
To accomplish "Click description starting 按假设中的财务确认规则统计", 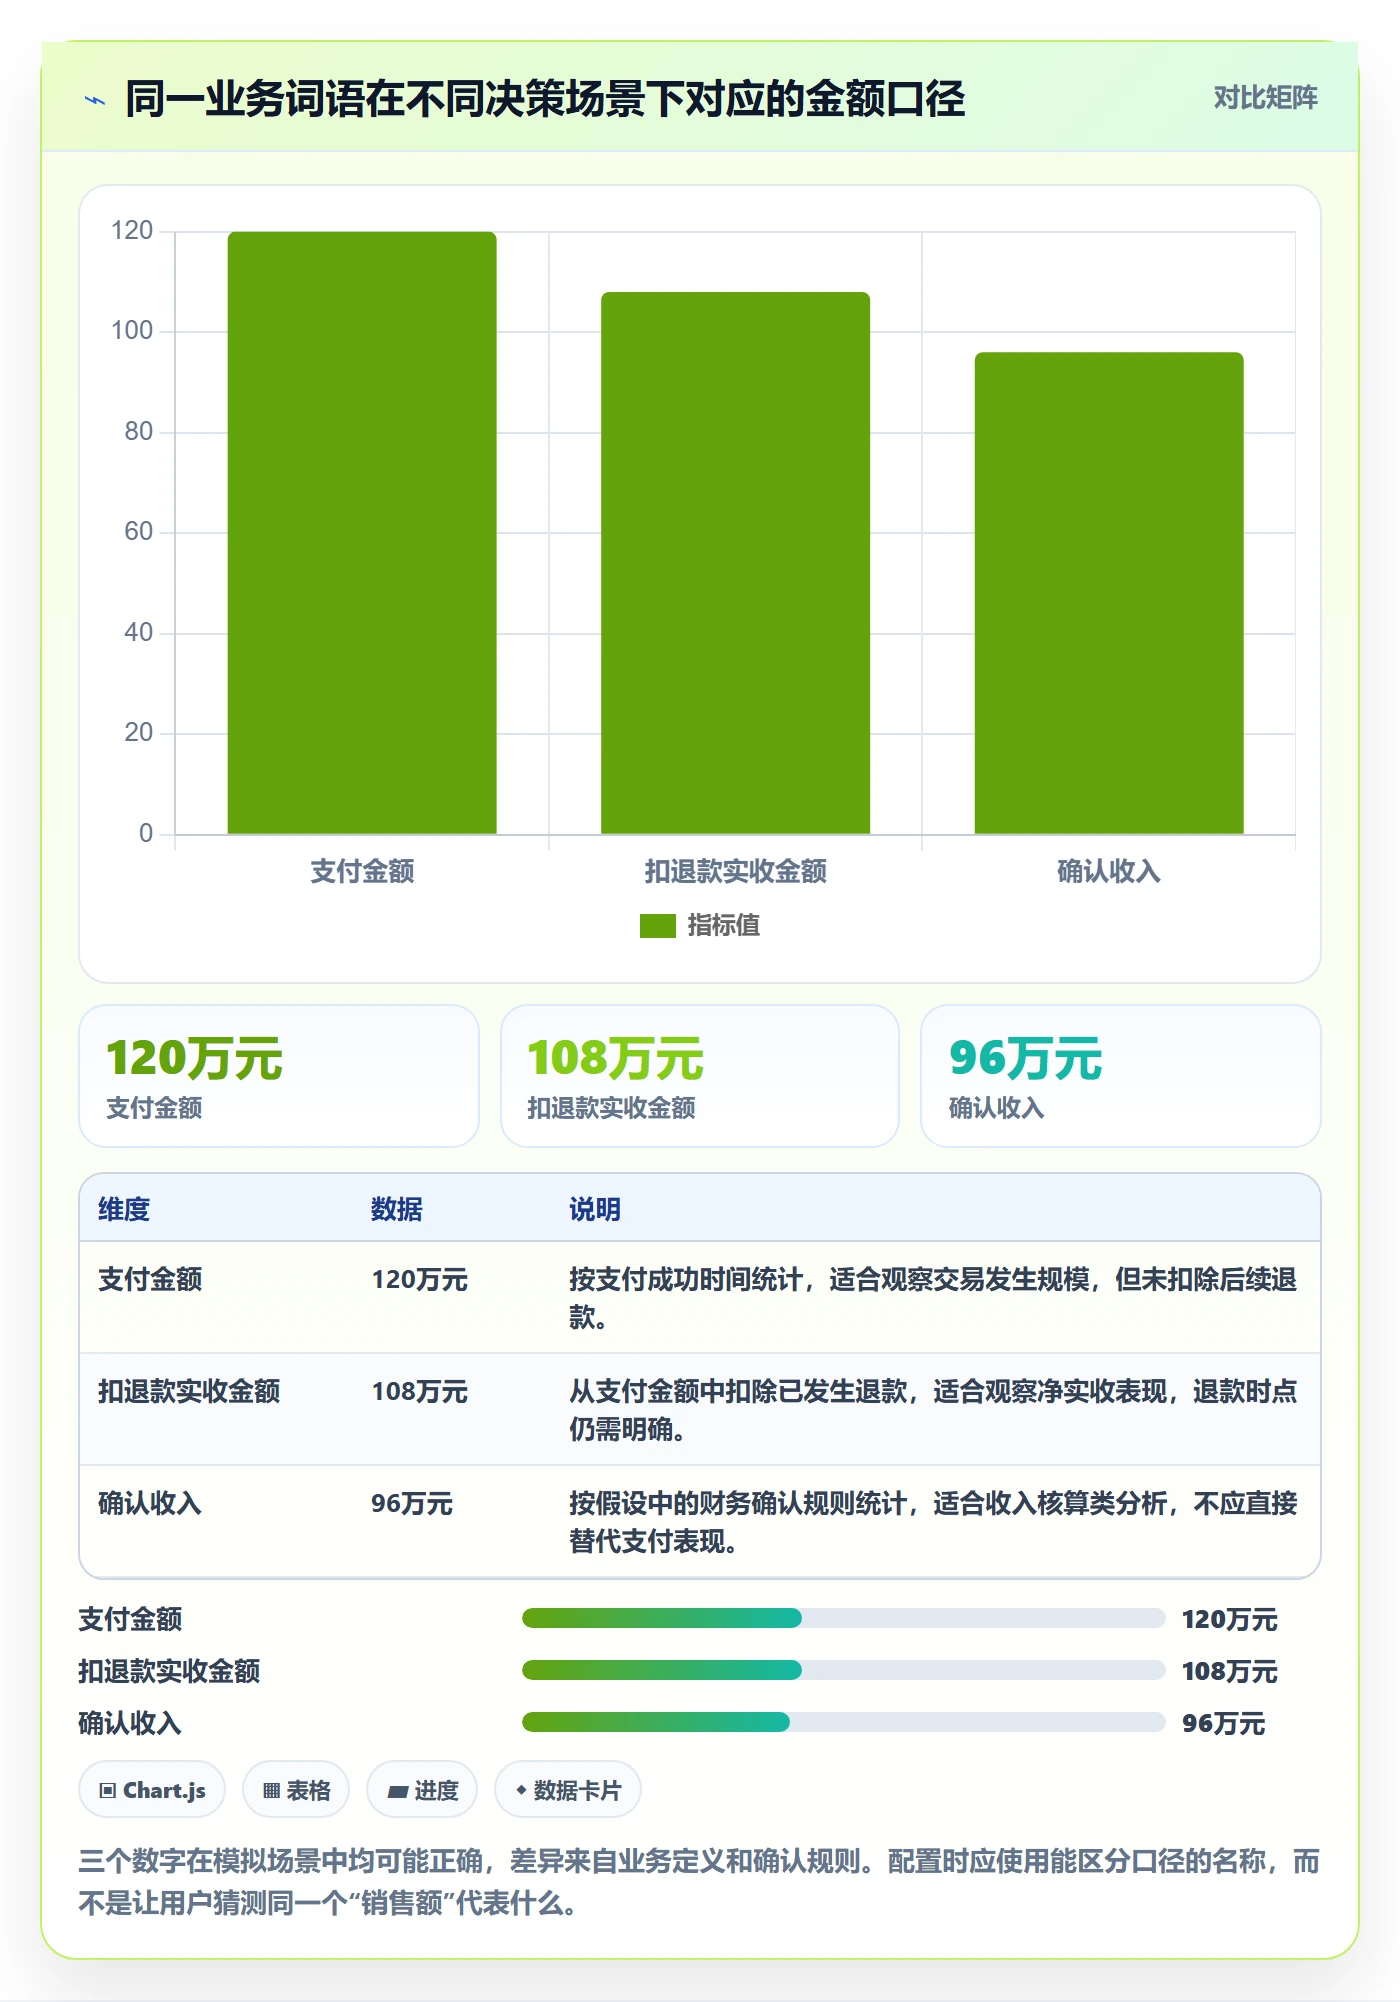I will click(933, 1522).
